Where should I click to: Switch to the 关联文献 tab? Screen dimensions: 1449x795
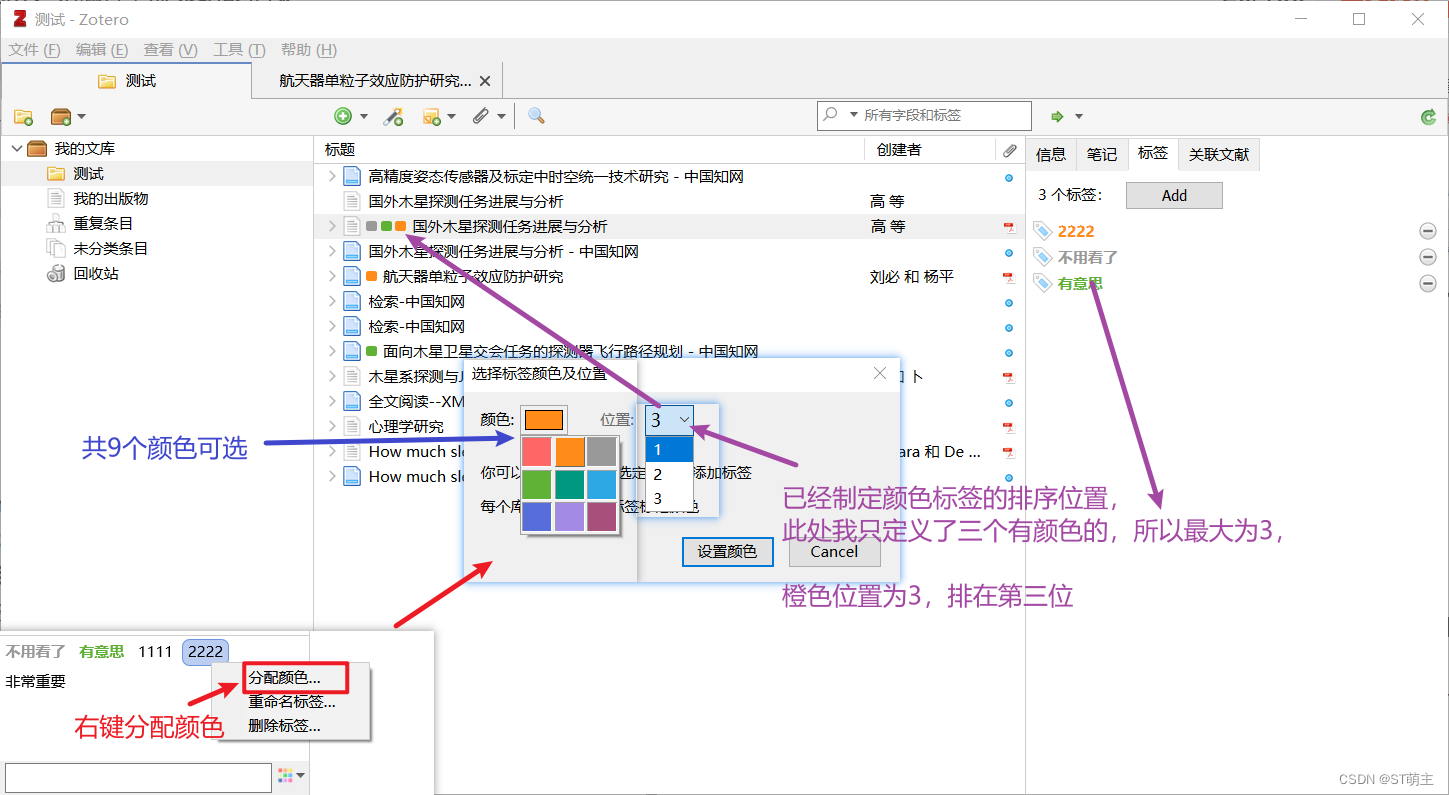pyautogui.click(x=1218, y=154)
